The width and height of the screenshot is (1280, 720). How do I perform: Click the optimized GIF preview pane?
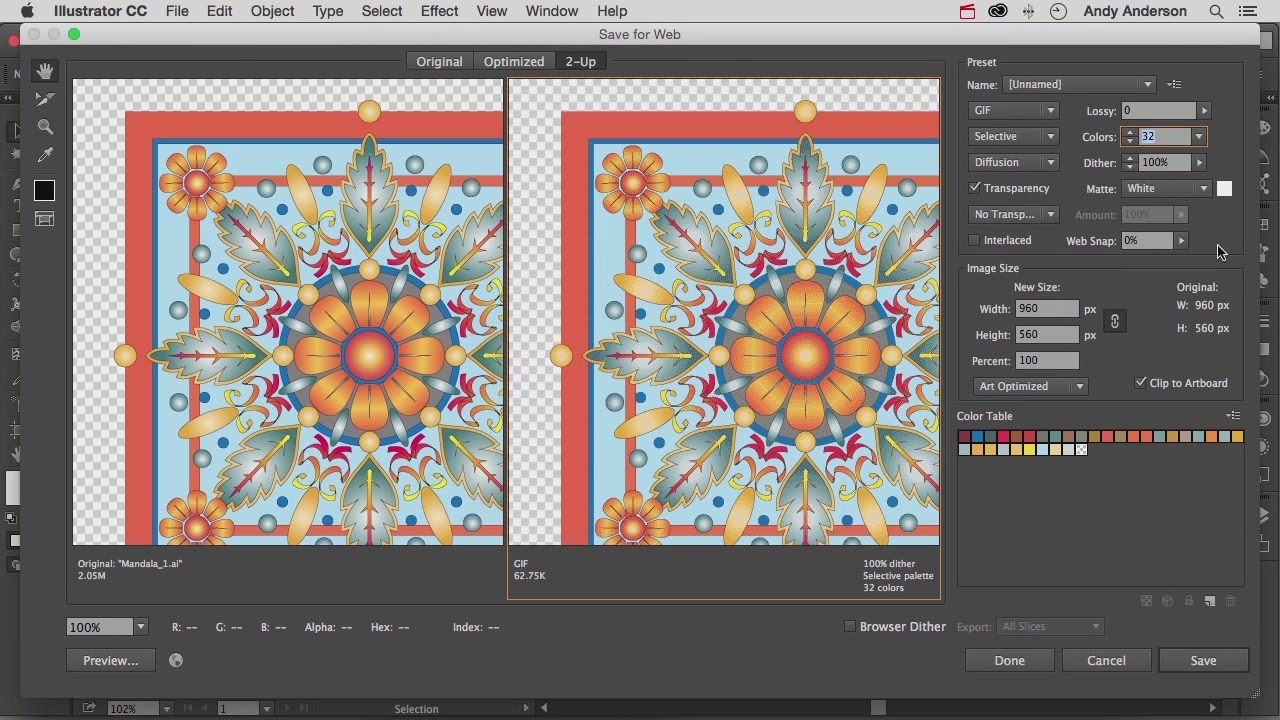click(x=724, y=312)
